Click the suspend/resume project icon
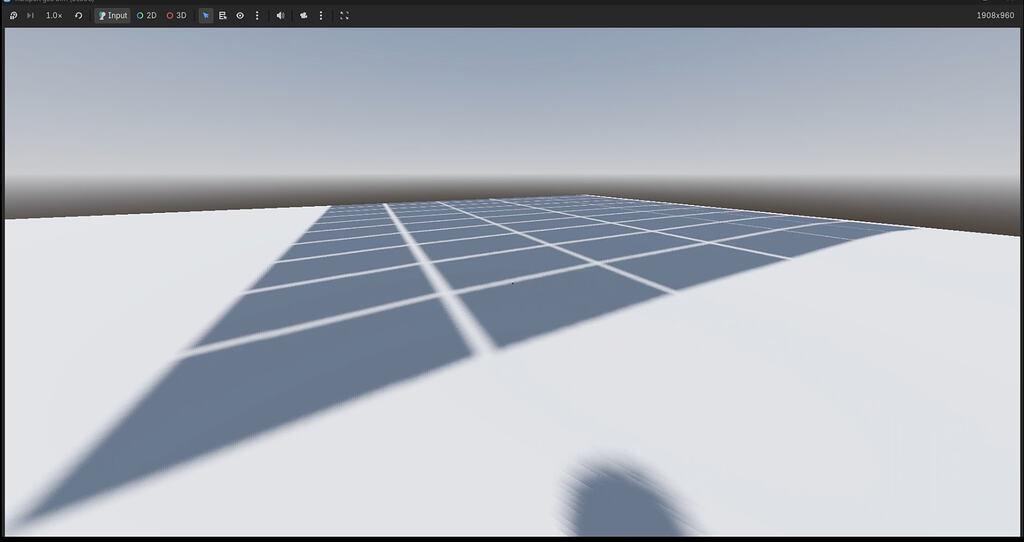The image size is (1024, 542). tap(13, 16)
